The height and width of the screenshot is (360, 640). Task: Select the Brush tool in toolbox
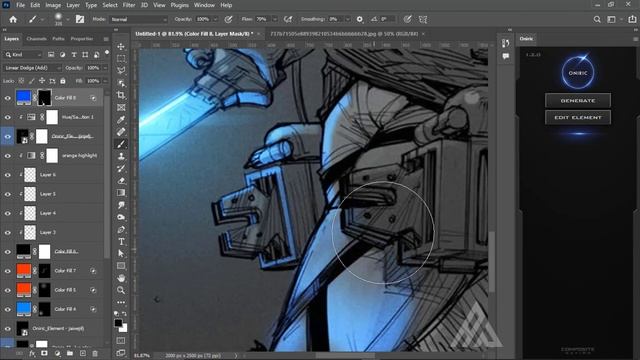click(x=121, y=144)
